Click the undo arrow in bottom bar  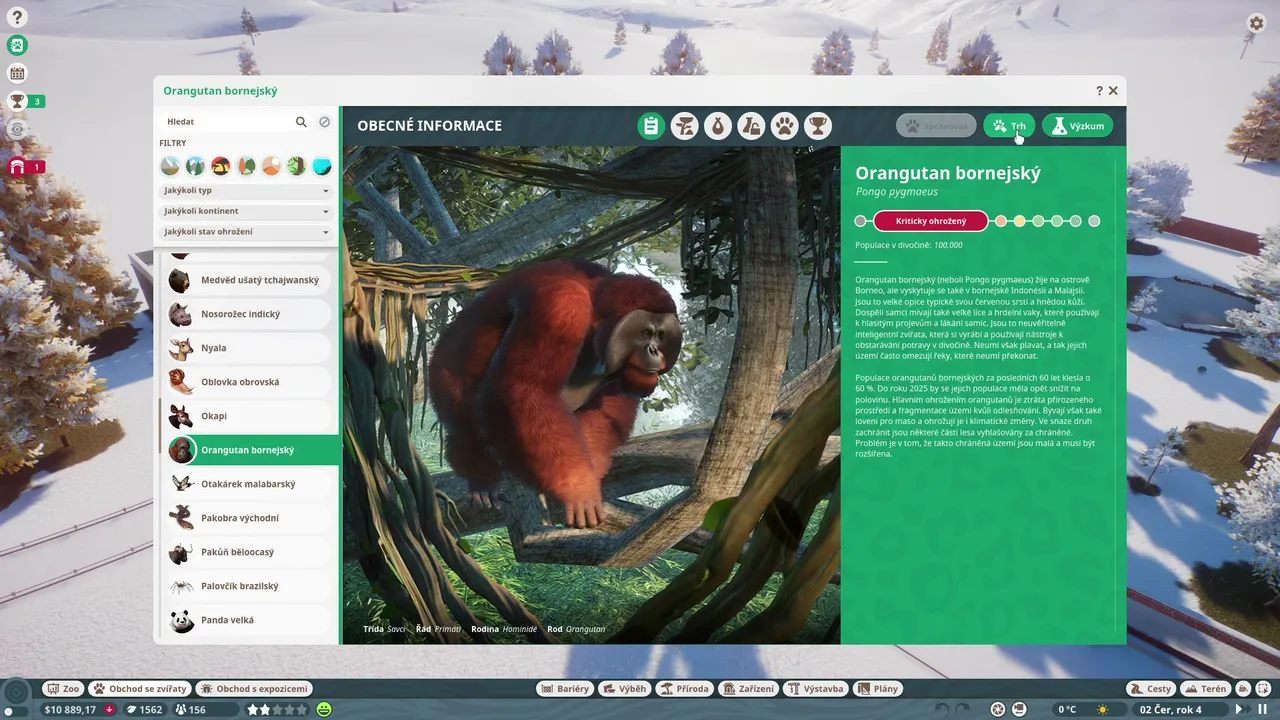click(x=941, y=709)
